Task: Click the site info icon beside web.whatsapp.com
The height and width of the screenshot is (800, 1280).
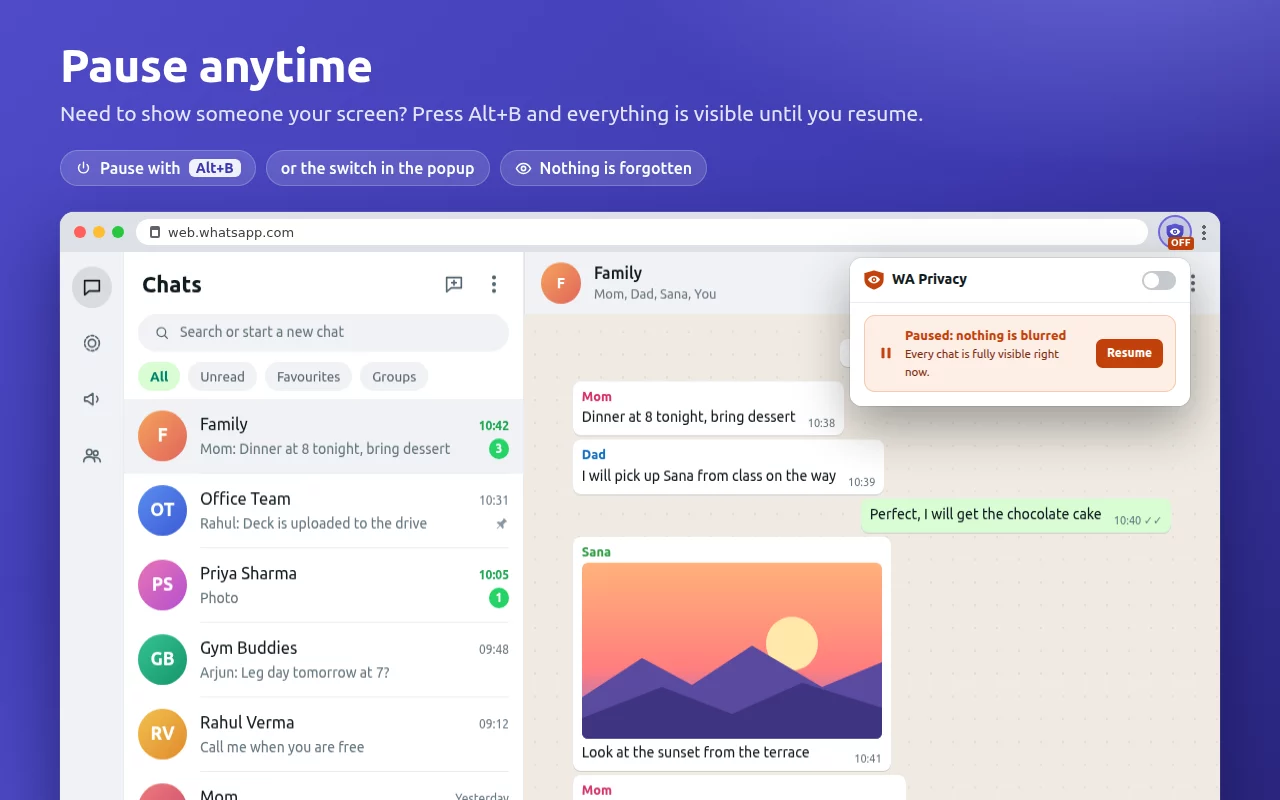Action: point(154,232)
